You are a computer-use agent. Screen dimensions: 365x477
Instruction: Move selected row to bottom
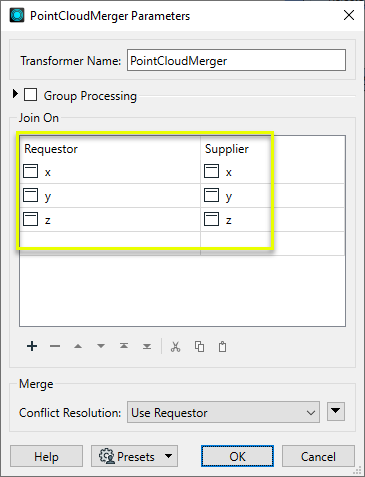tap(147, 346)
